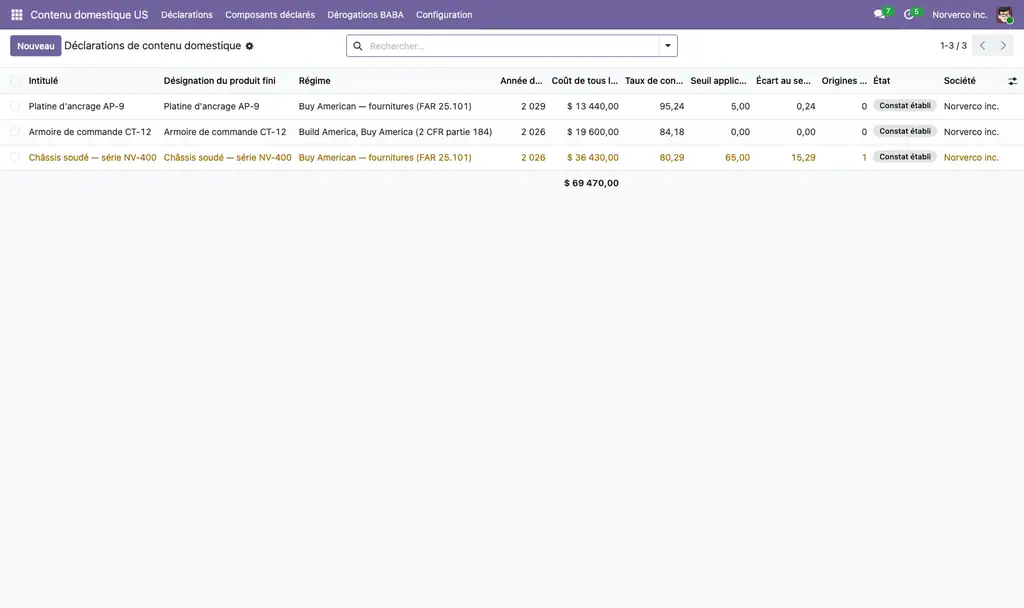
Task: Check the Armoire de commande CT-12 row
Action: (x=14, y=132)
